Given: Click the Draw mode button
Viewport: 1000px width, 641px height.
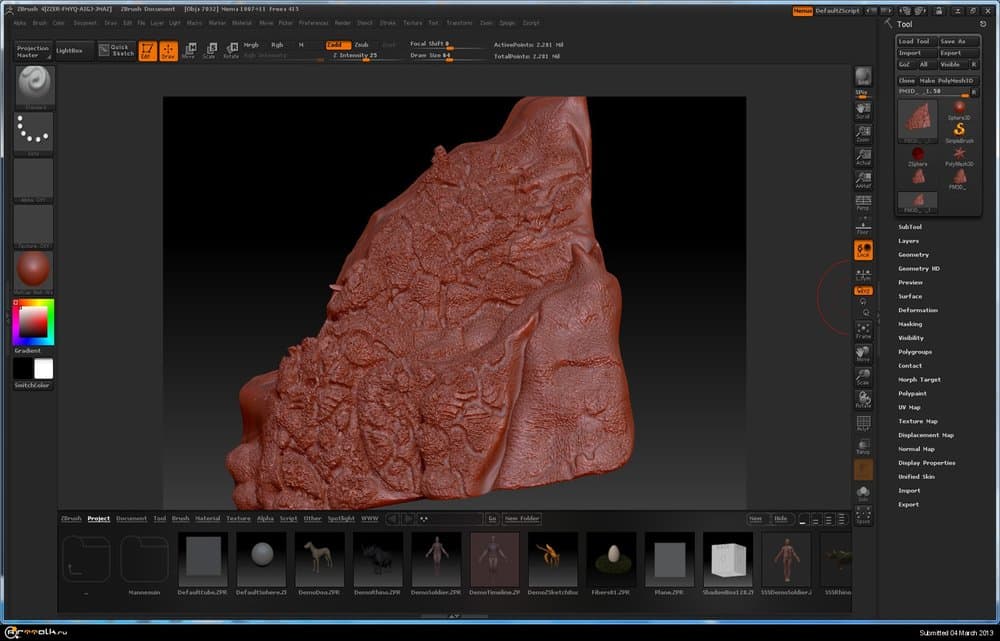Looking at the screenshot, I should [x=168, y=50].
